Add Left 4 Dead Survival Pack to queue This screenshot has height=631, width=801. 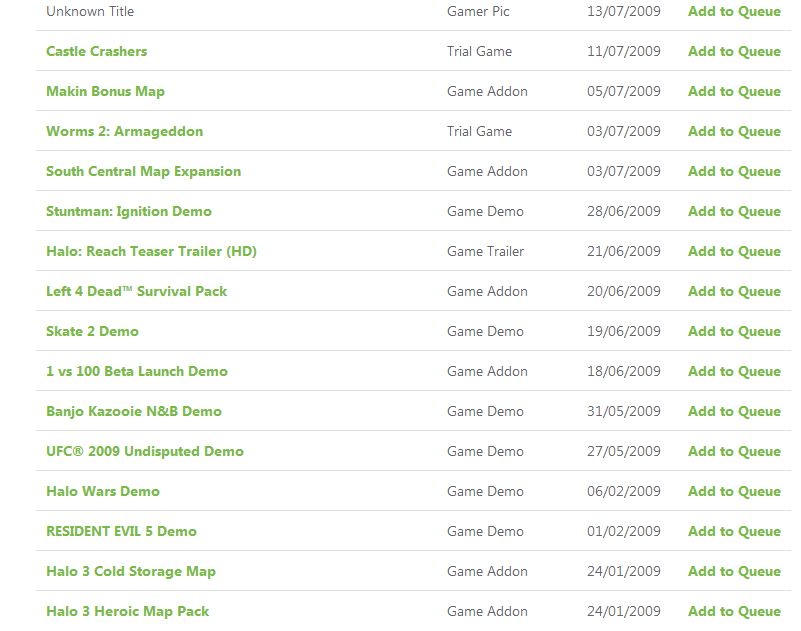tap(734, 291)
